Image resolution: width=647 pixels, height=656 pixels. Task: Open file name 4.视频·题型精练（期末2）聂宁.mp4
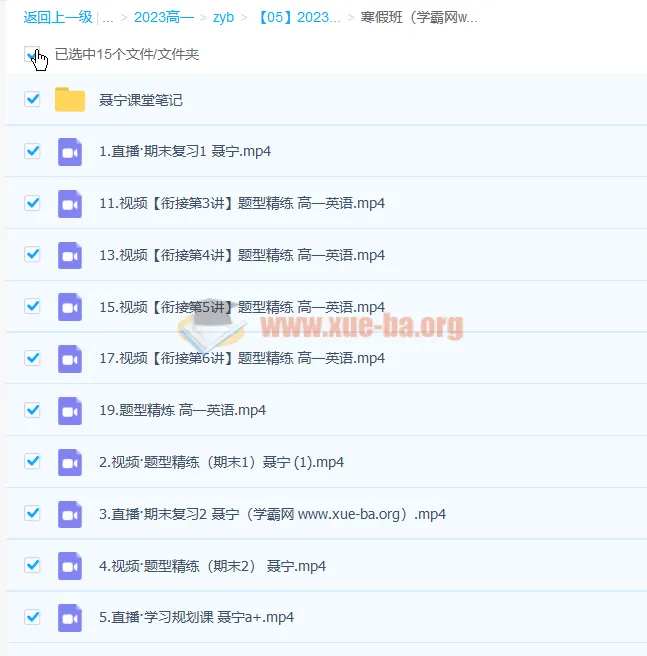(213, 566)
